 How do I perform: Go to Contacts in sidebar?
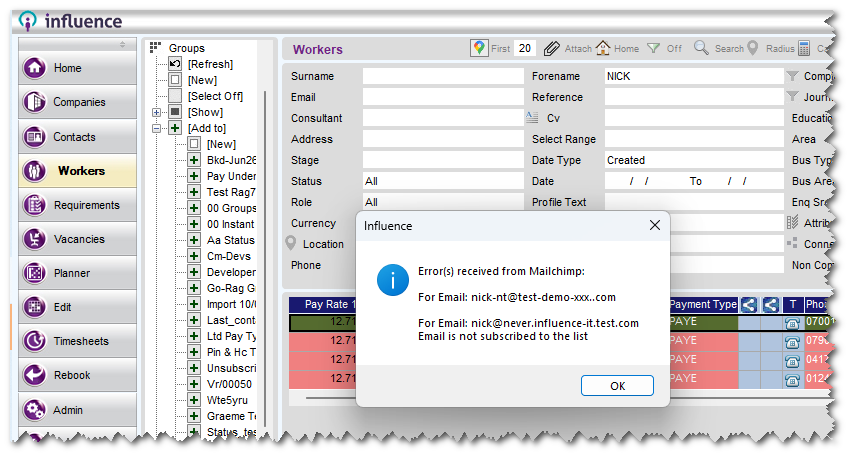77,137
